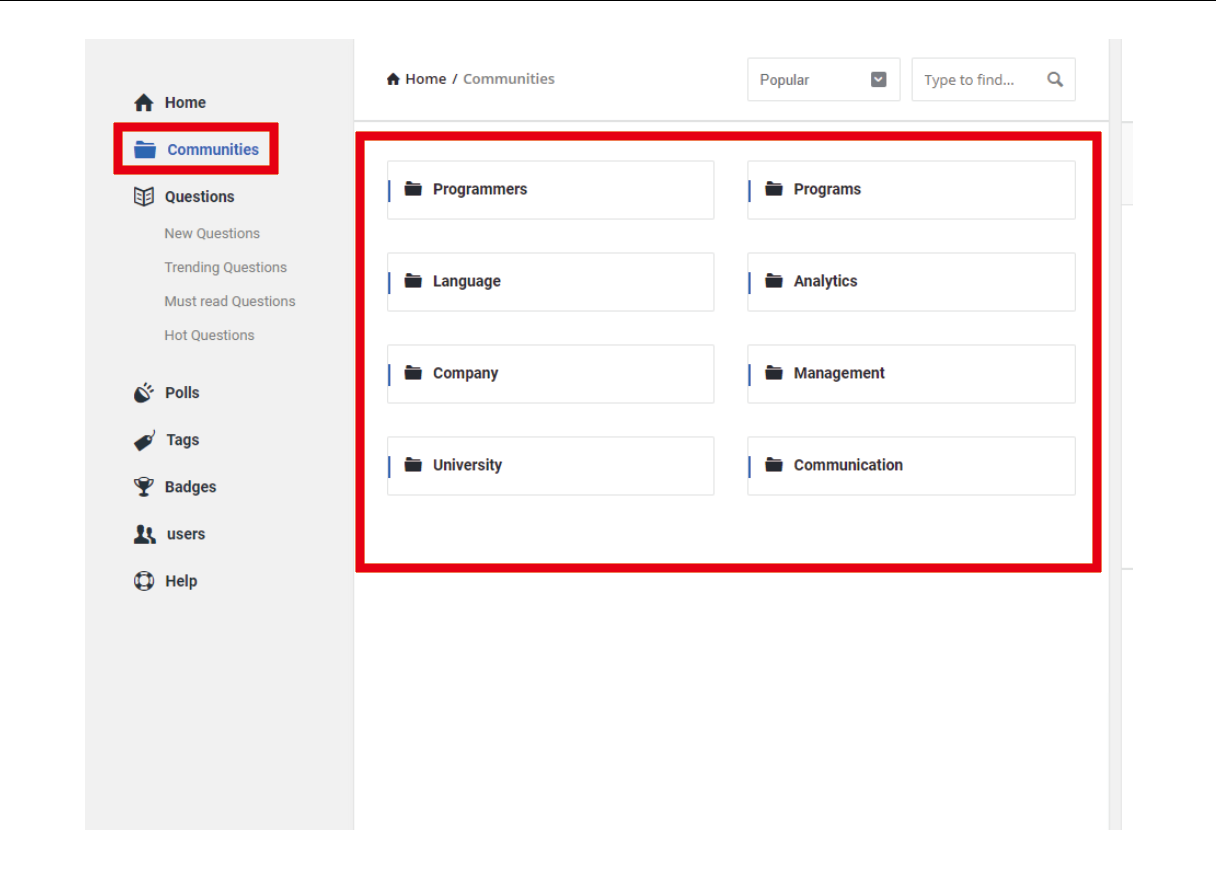Click the Communities folder icon in sidebar
Image resolution: width=1216 pixels, height=869 pixels.
[145, 150]
